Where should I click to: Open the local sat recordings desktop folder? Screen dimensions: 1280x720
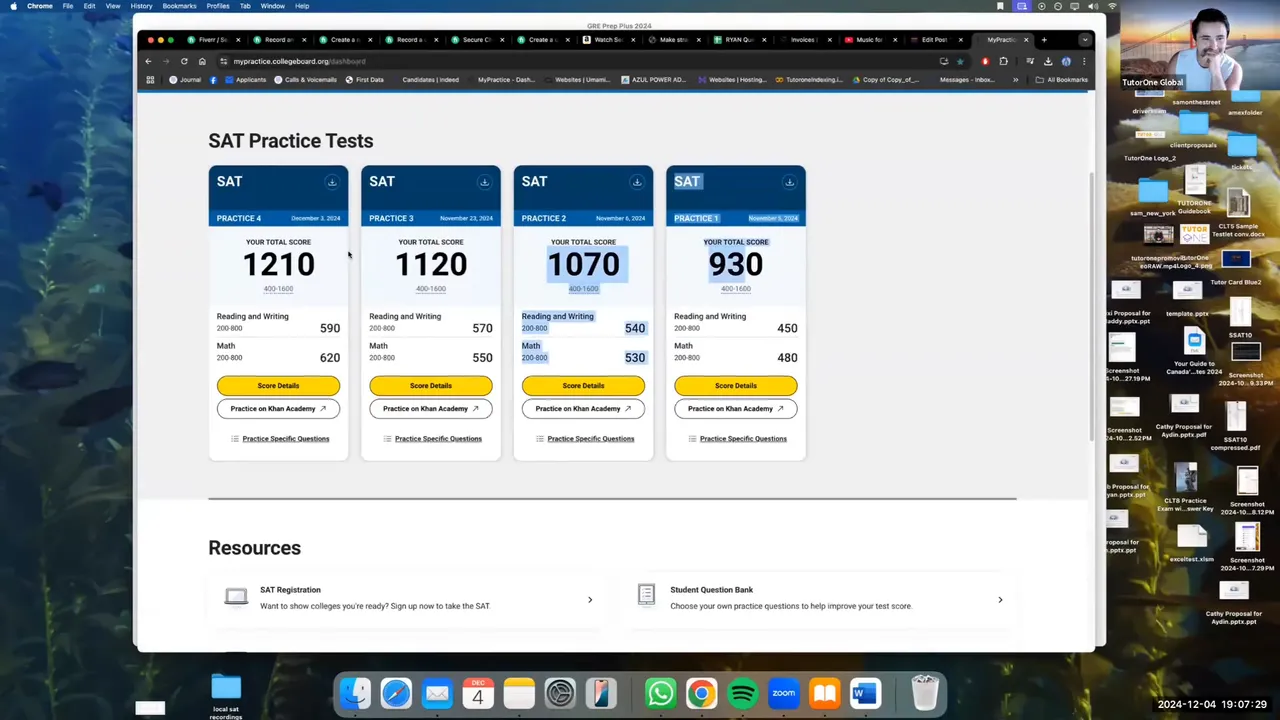(226, 697)
